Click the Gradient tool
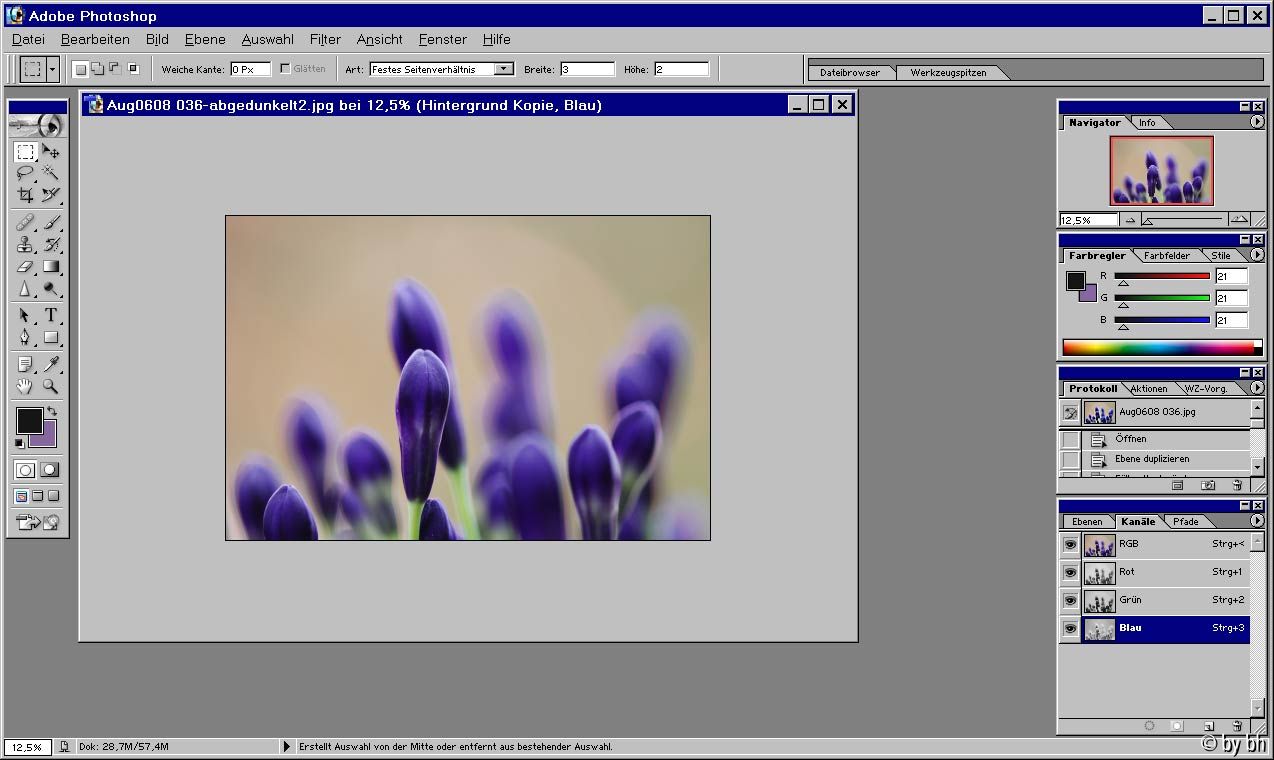1274x760 pixels. tap(51, 267)
